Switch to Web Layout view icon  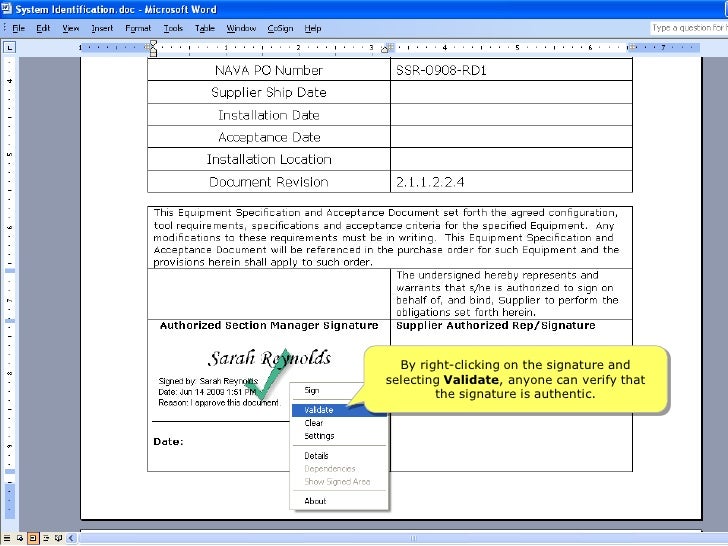click(x=20, y=538)
